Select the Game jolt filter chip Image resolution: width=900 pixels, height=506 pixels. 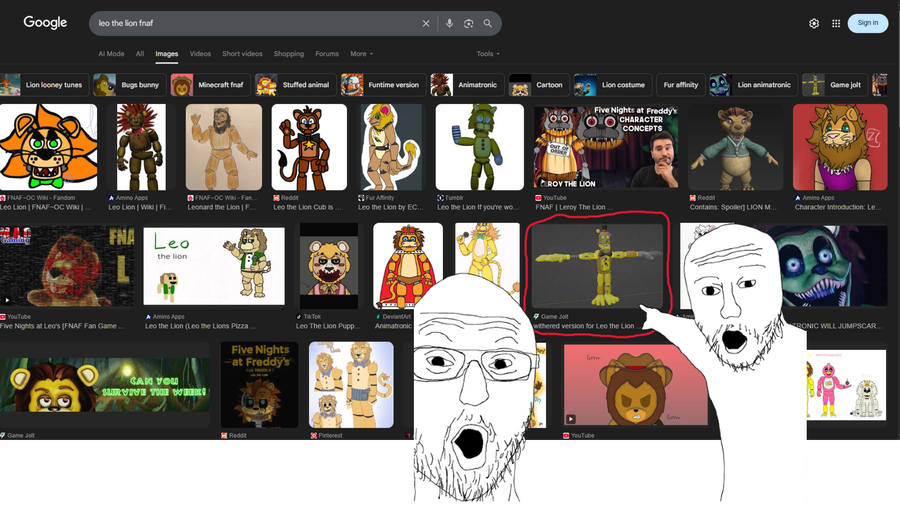click(835, 85)
